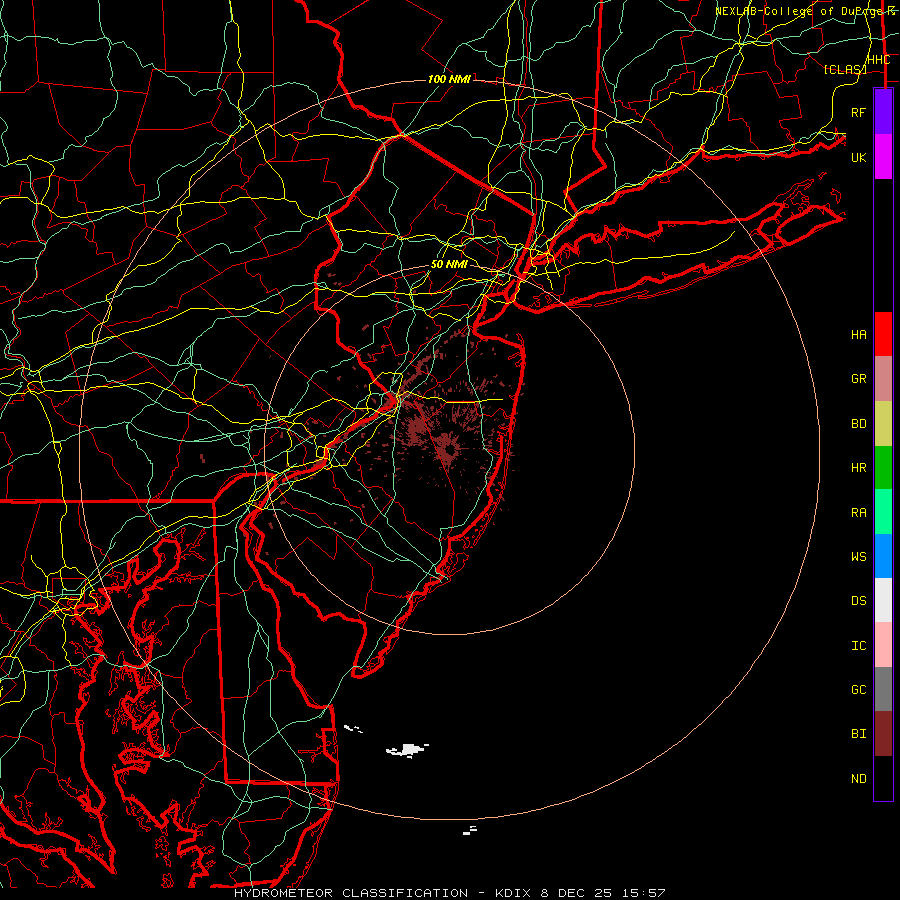
Task: Click the BI brown legend swatch
Action: click(883, 734)
